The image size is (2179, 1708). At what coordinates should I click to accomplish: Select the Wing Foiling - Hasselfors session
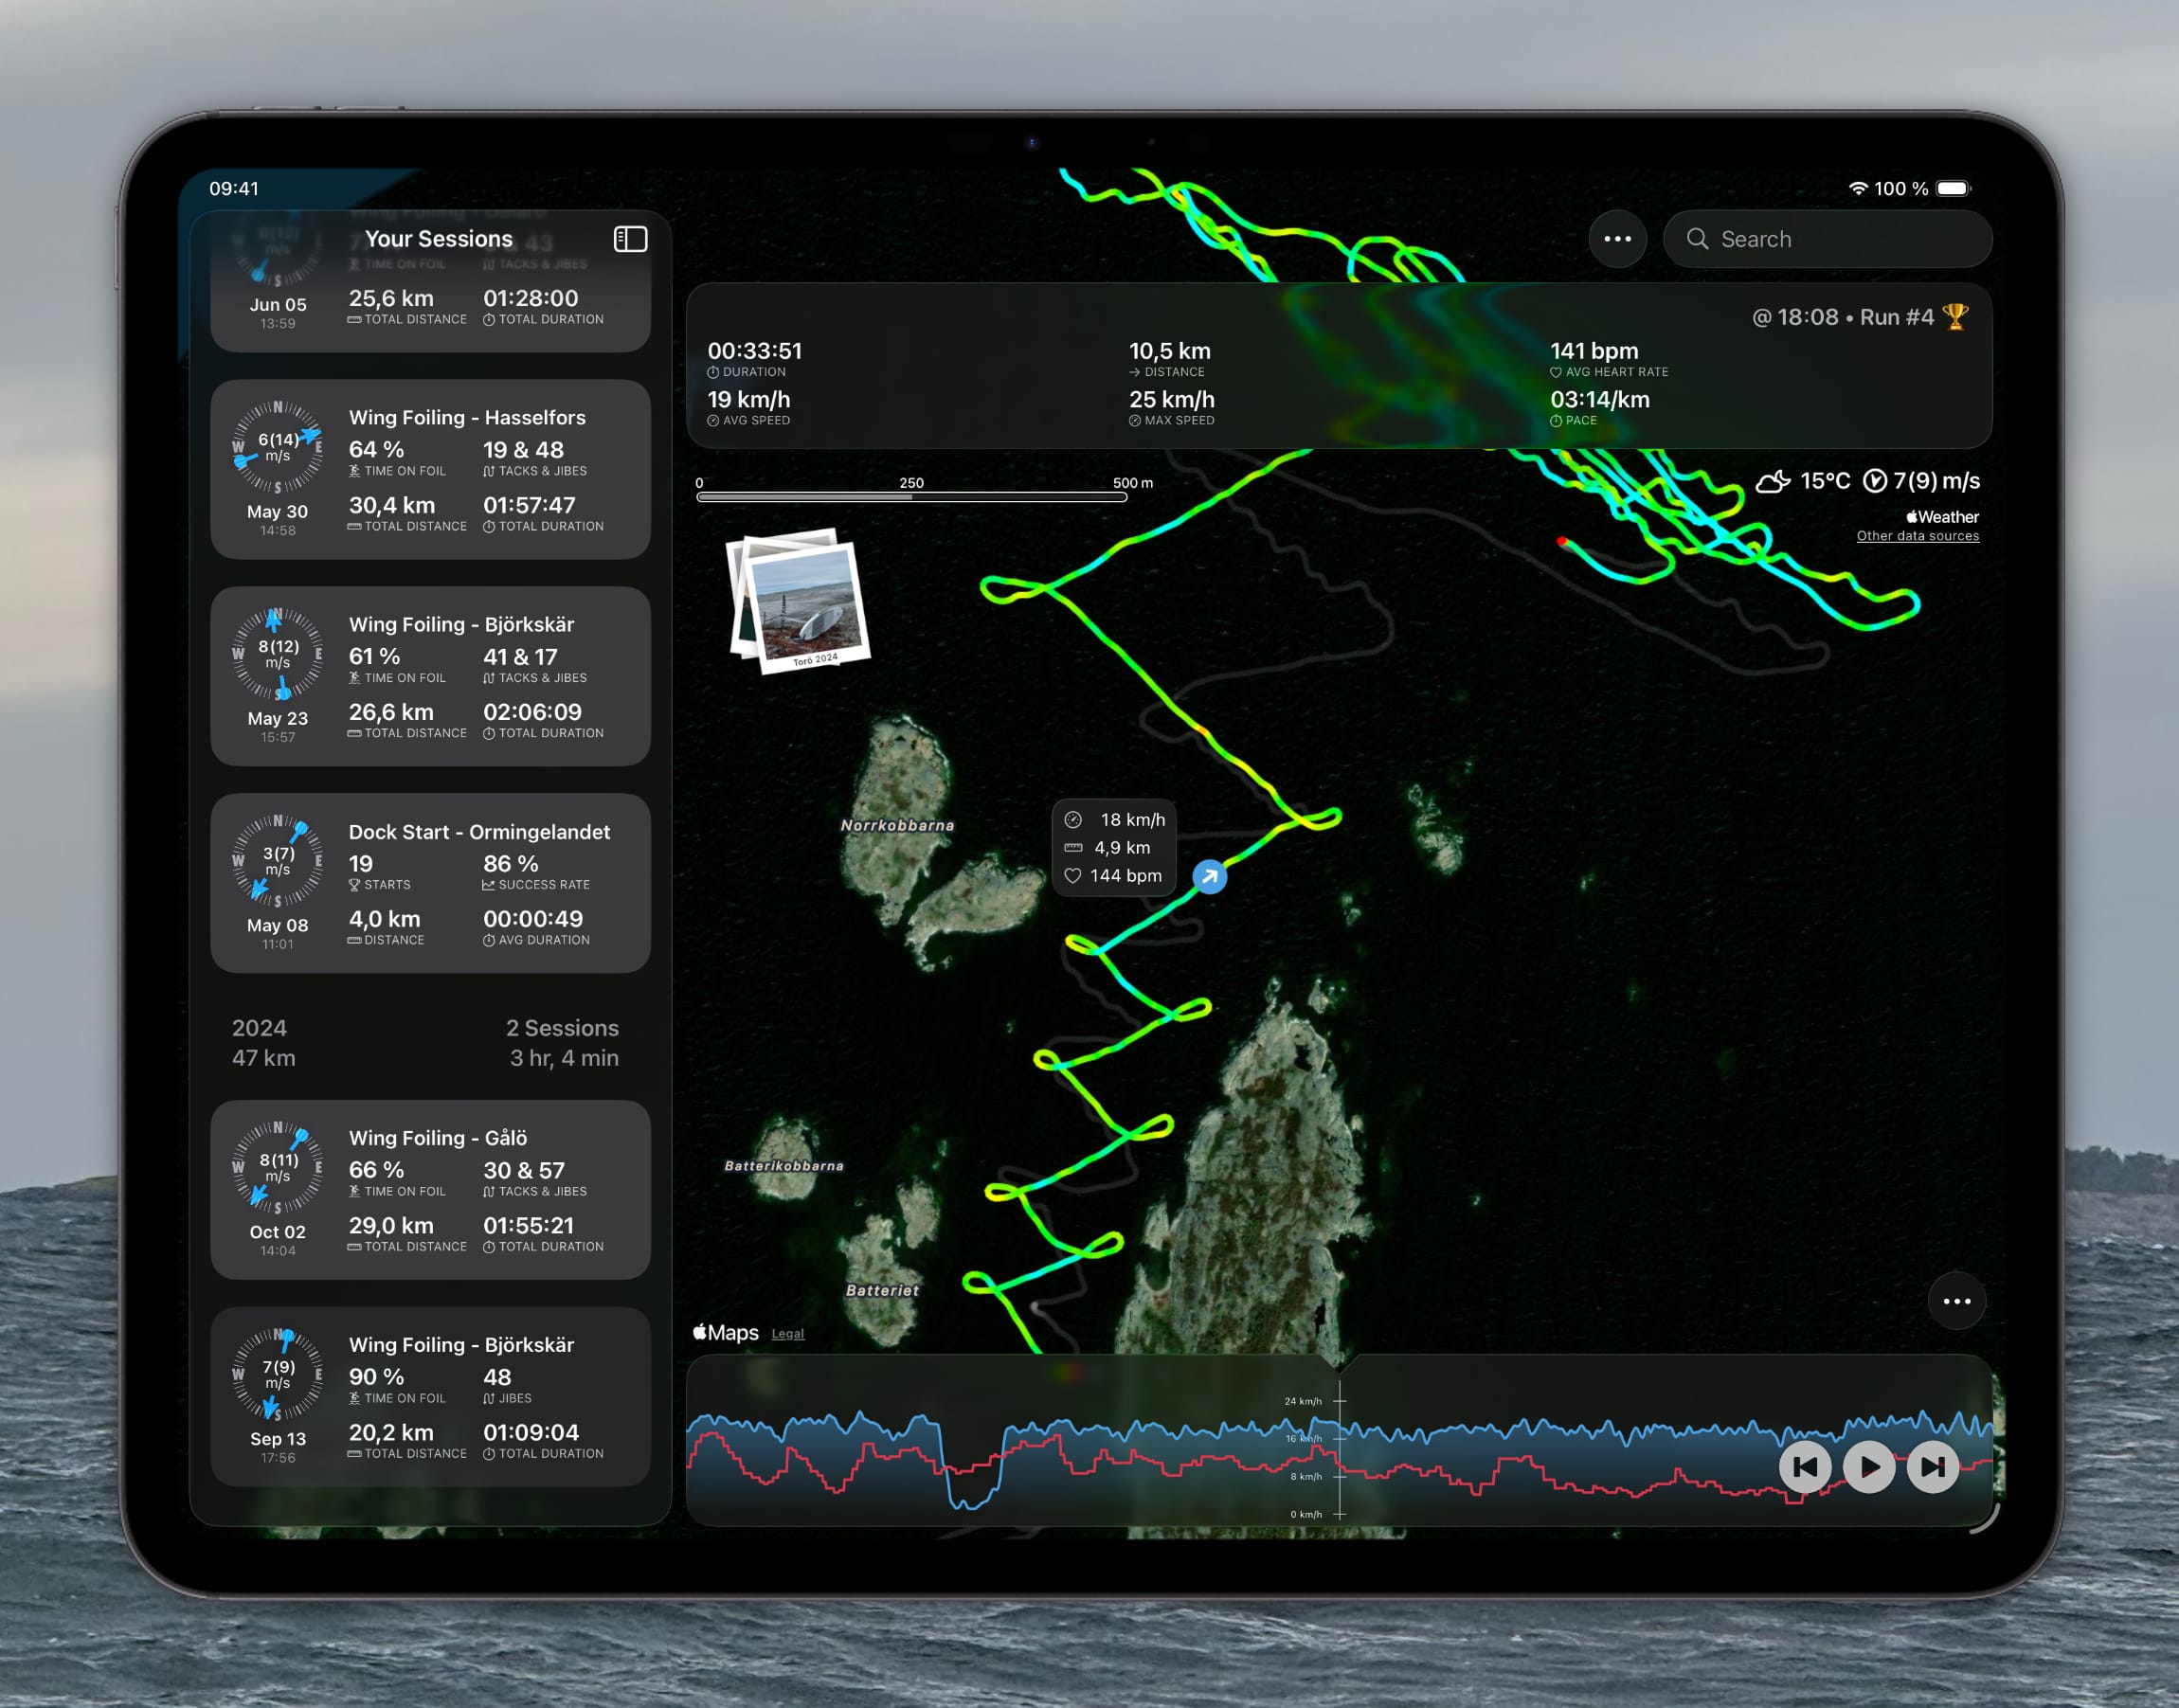tap(430, 469)
